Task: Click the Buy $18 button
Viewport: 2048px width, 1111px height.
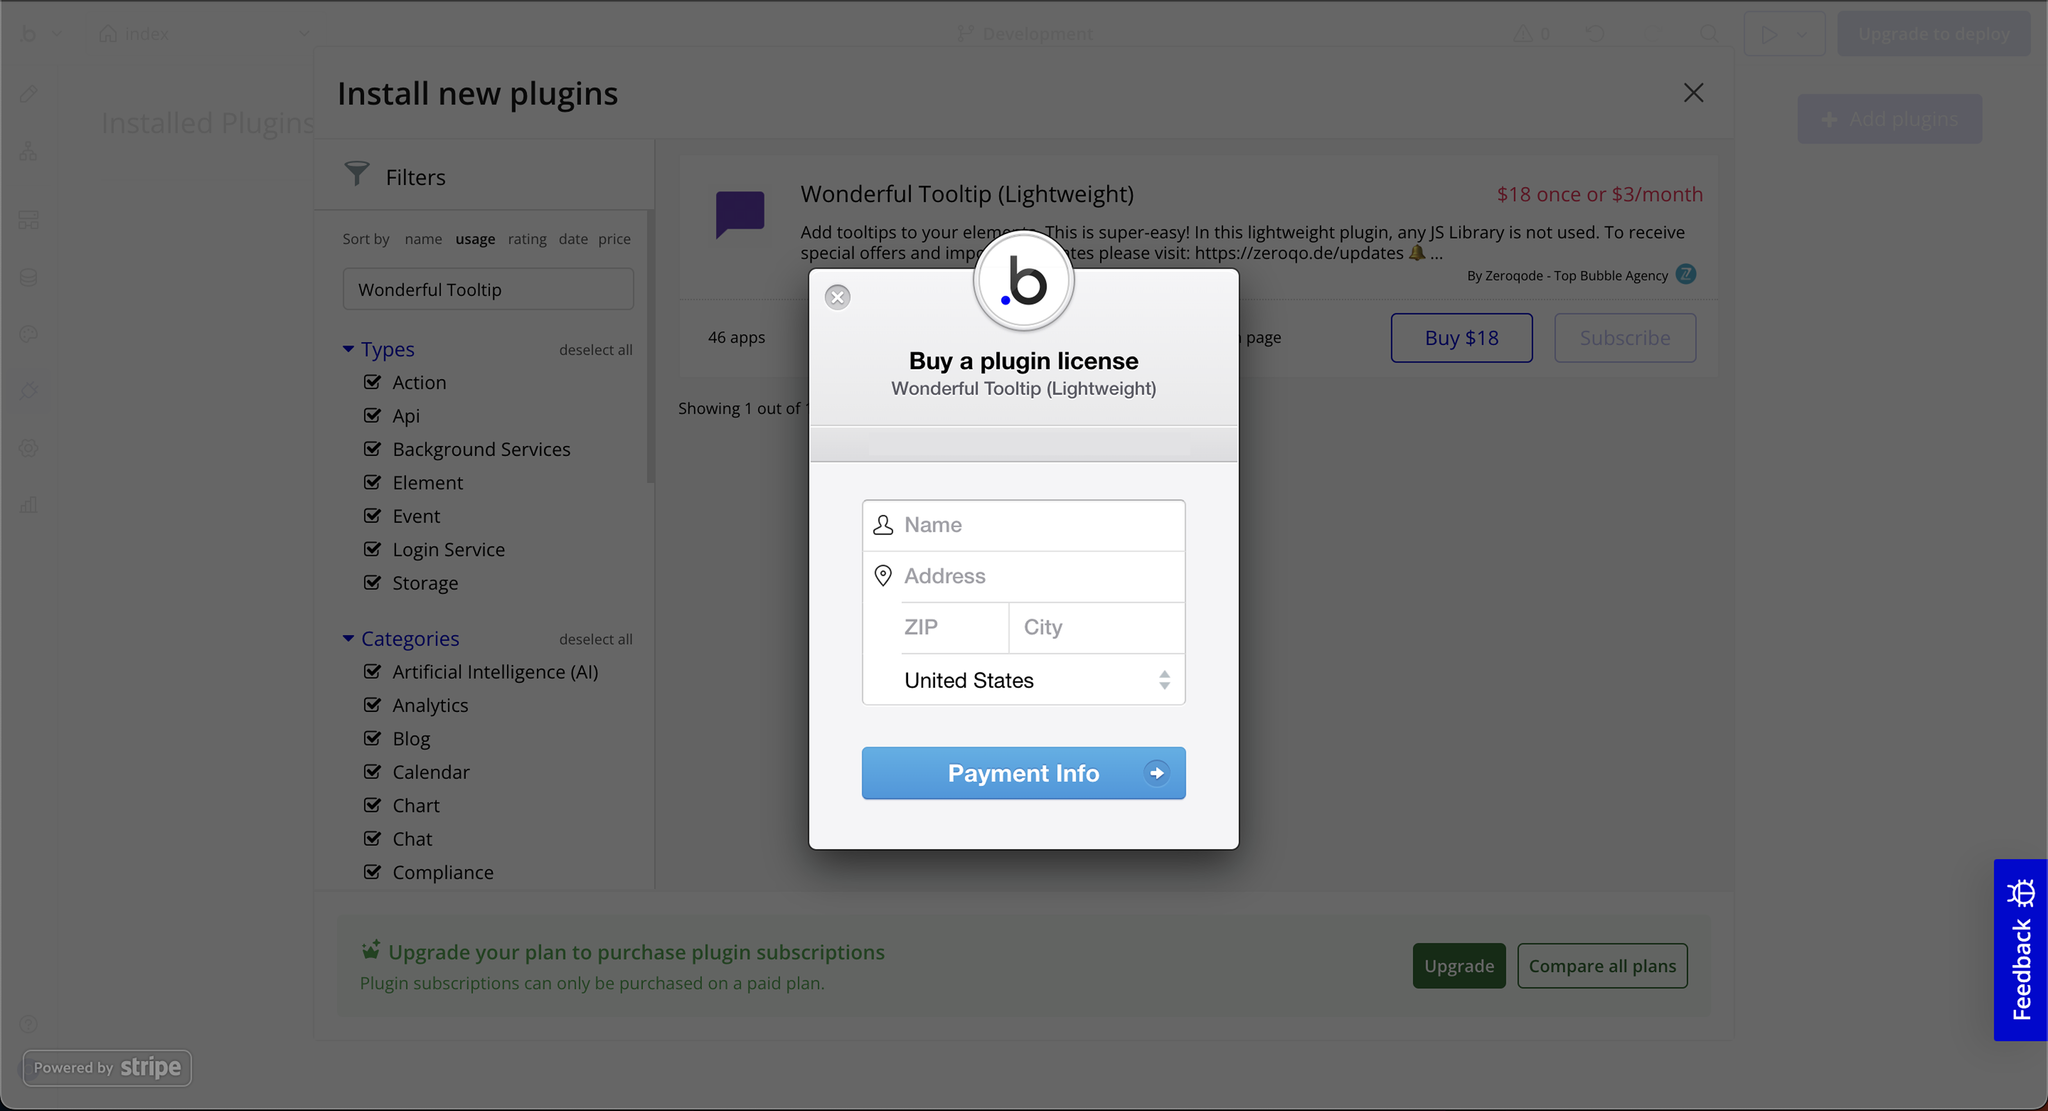Action: click(x=1461, y=338)
